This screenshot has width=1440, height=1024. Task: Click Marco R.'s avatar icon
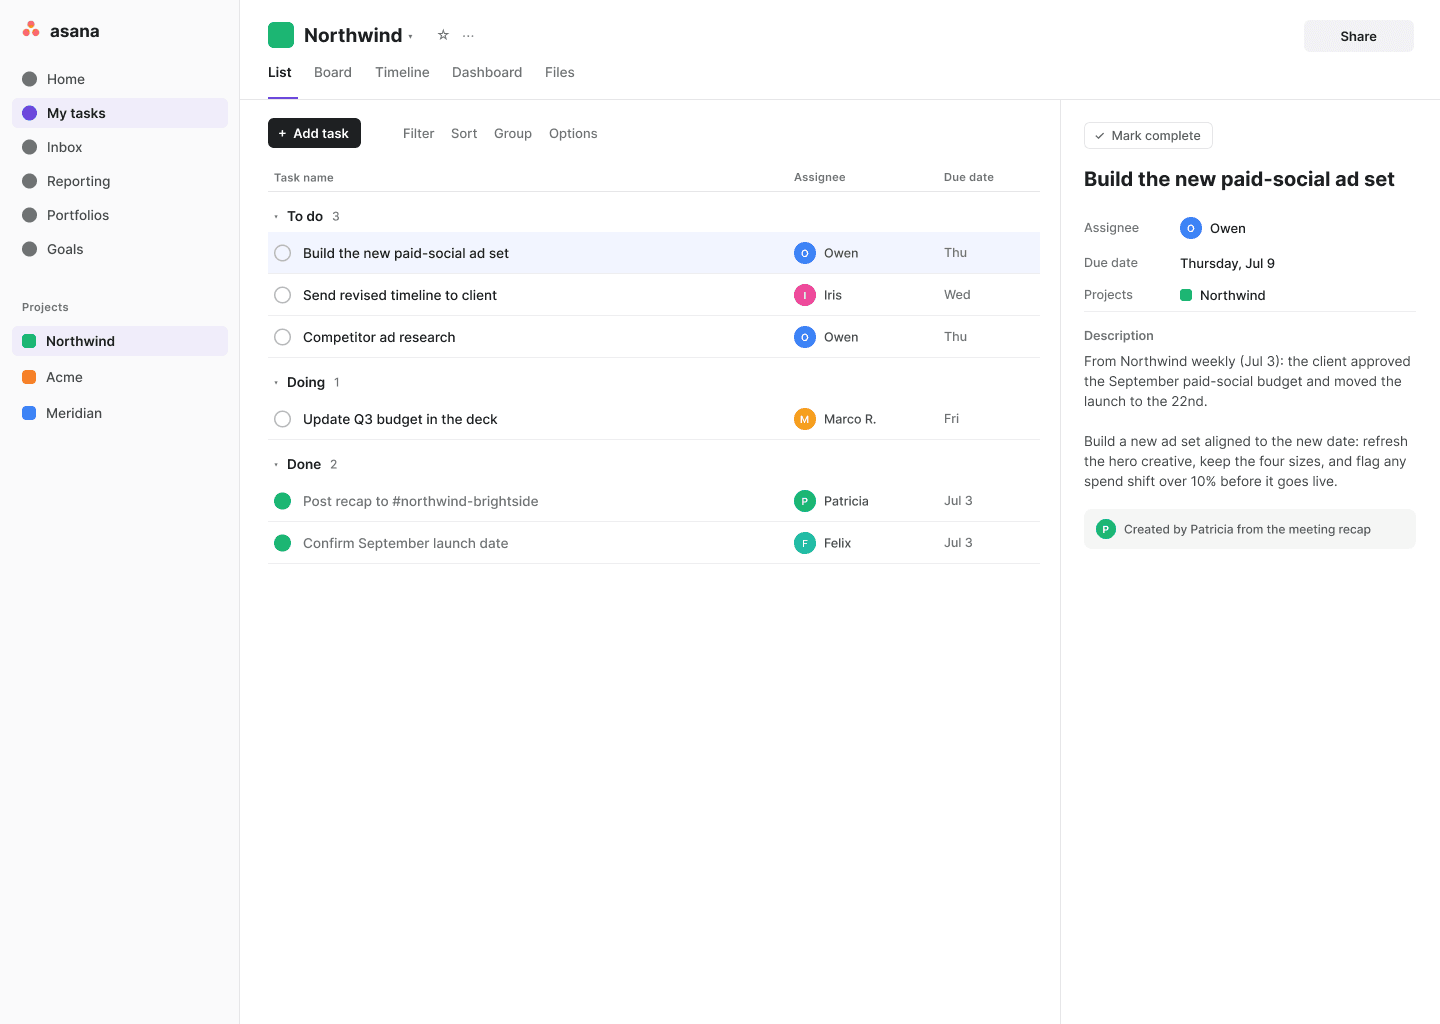click(805, 419)
